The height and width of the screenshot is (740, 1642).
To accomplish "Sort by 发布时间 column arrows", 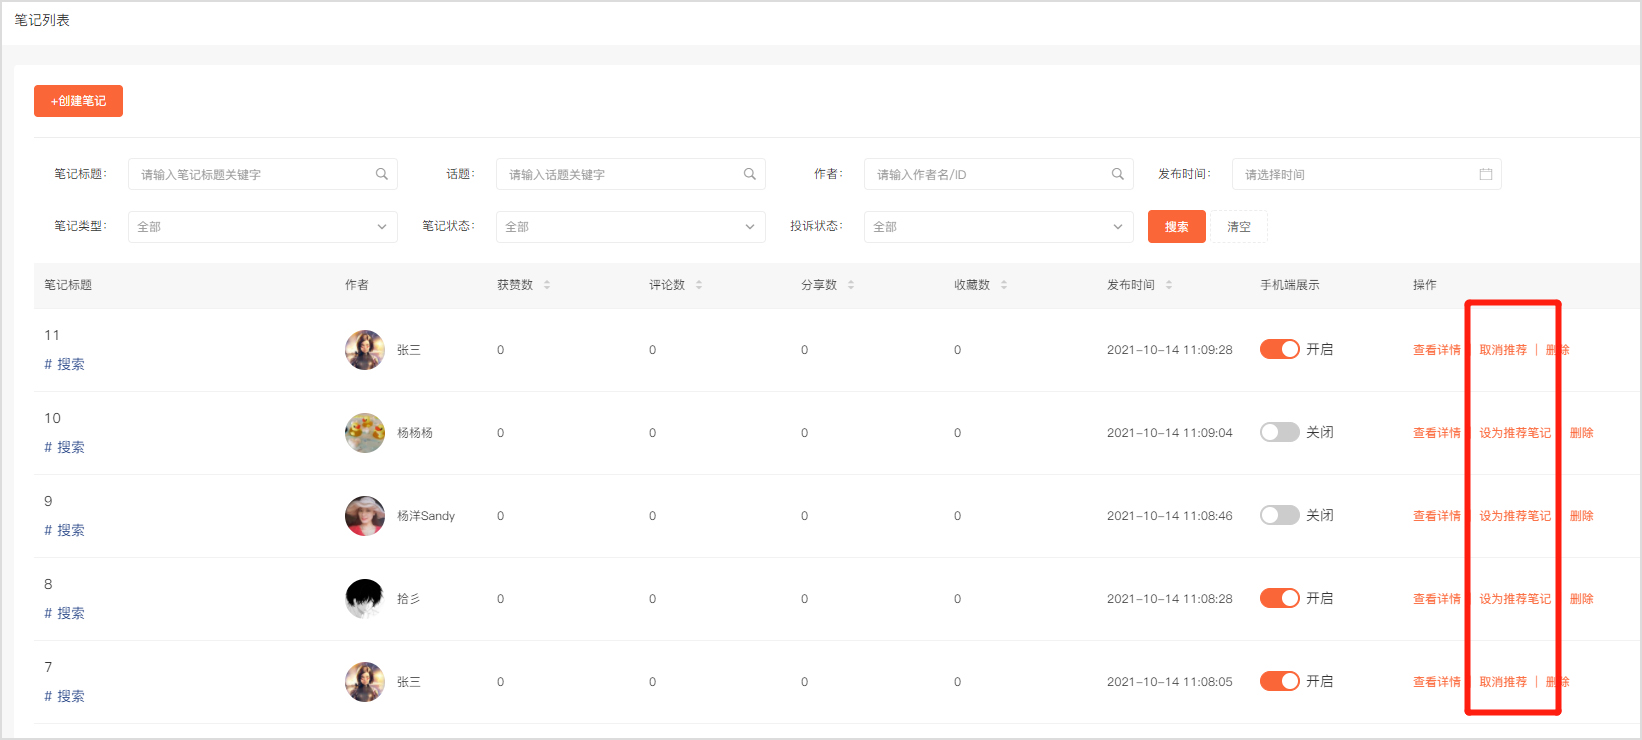I will tap(1169, 285).
